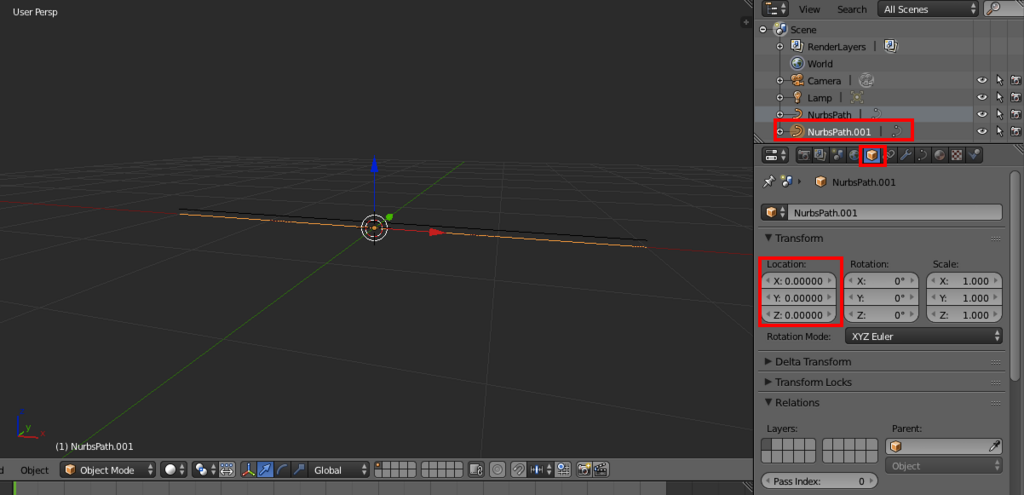
Task: Toggle renderability of NurbsPath.001
Action: tap(1016, 131)
